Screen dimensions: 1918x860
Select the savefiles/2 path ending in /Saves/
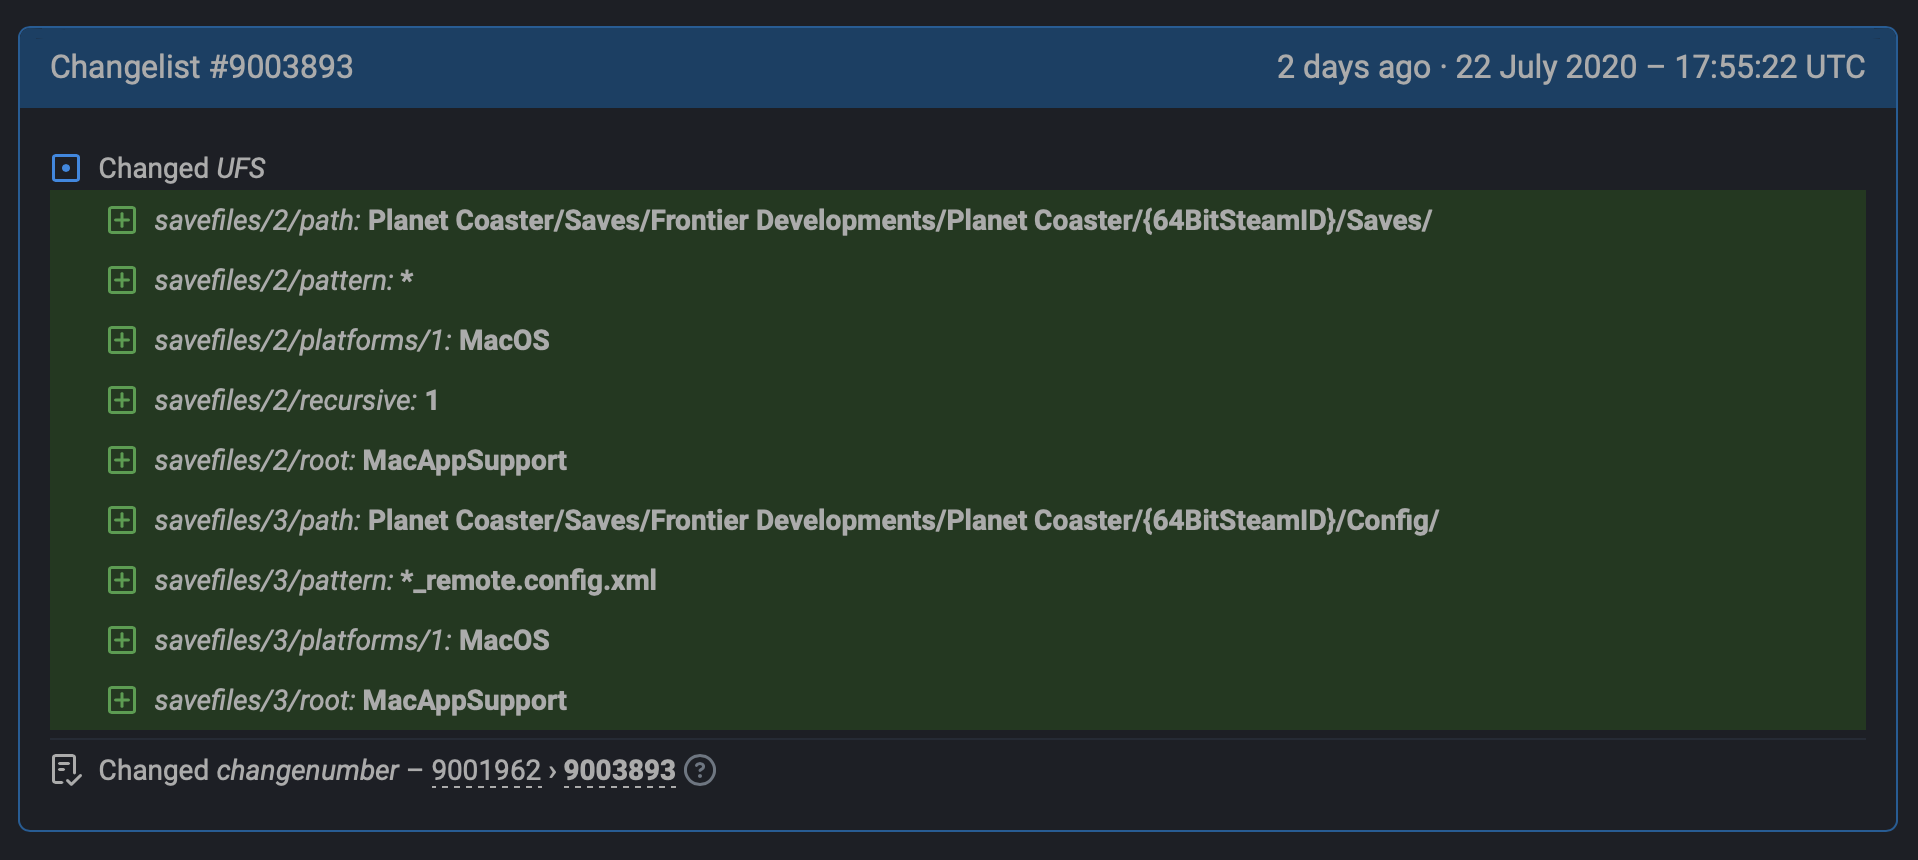pos(900,220)
